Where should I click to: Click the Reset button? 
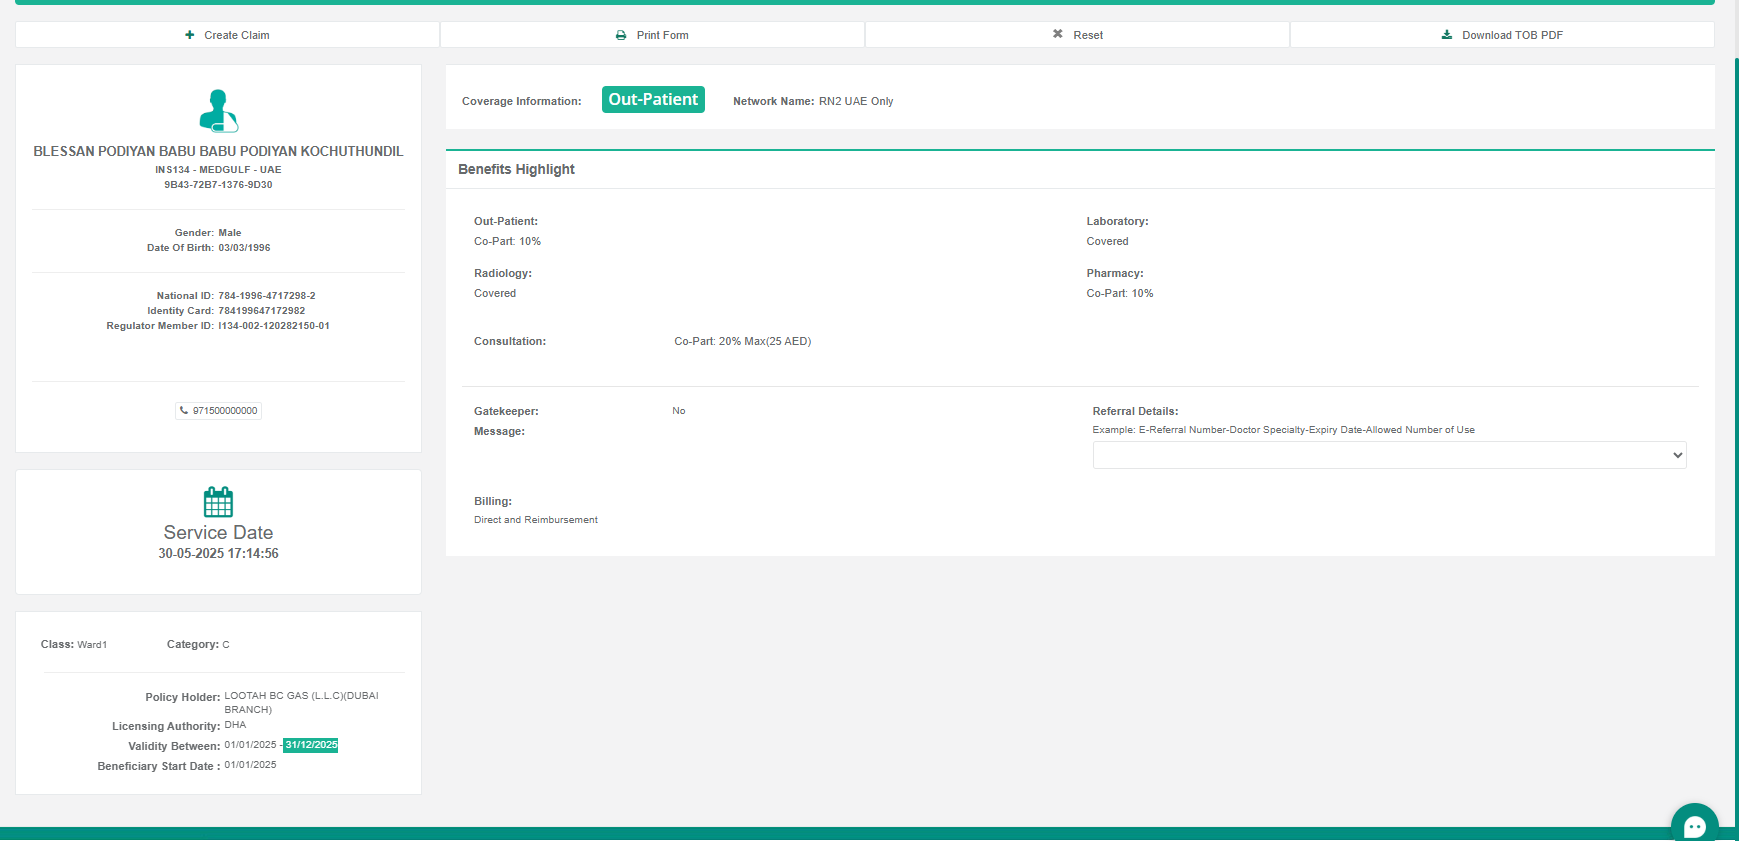[x=1077, y=35]
